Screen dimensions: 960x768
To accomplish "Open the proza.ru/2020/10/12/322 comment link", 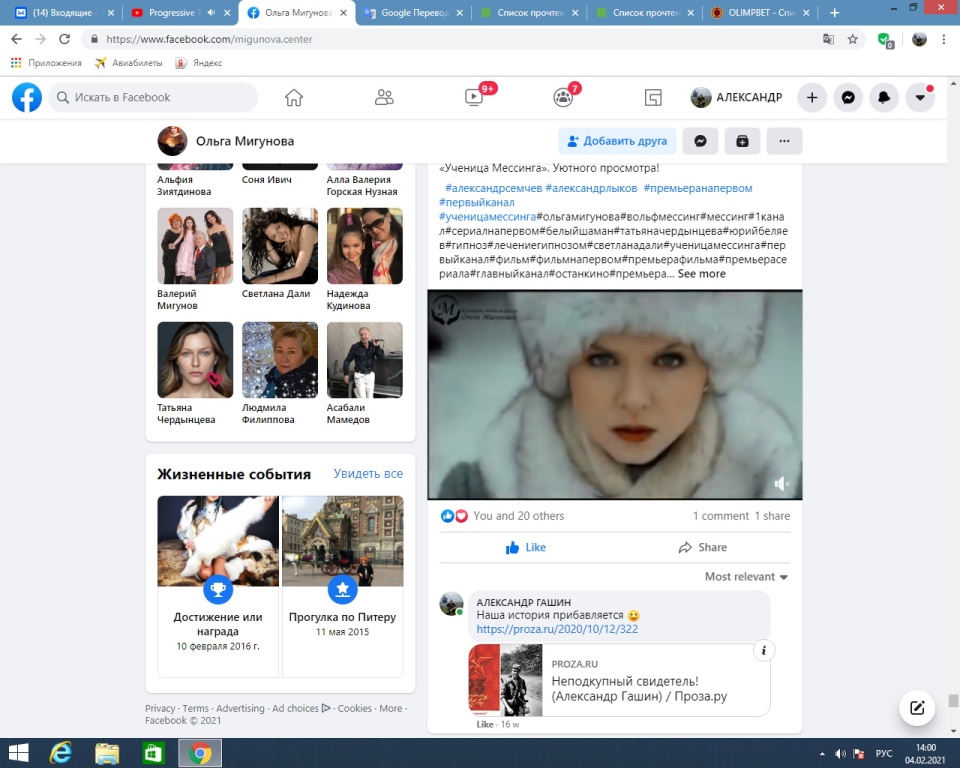I will [x=557, y=629].
